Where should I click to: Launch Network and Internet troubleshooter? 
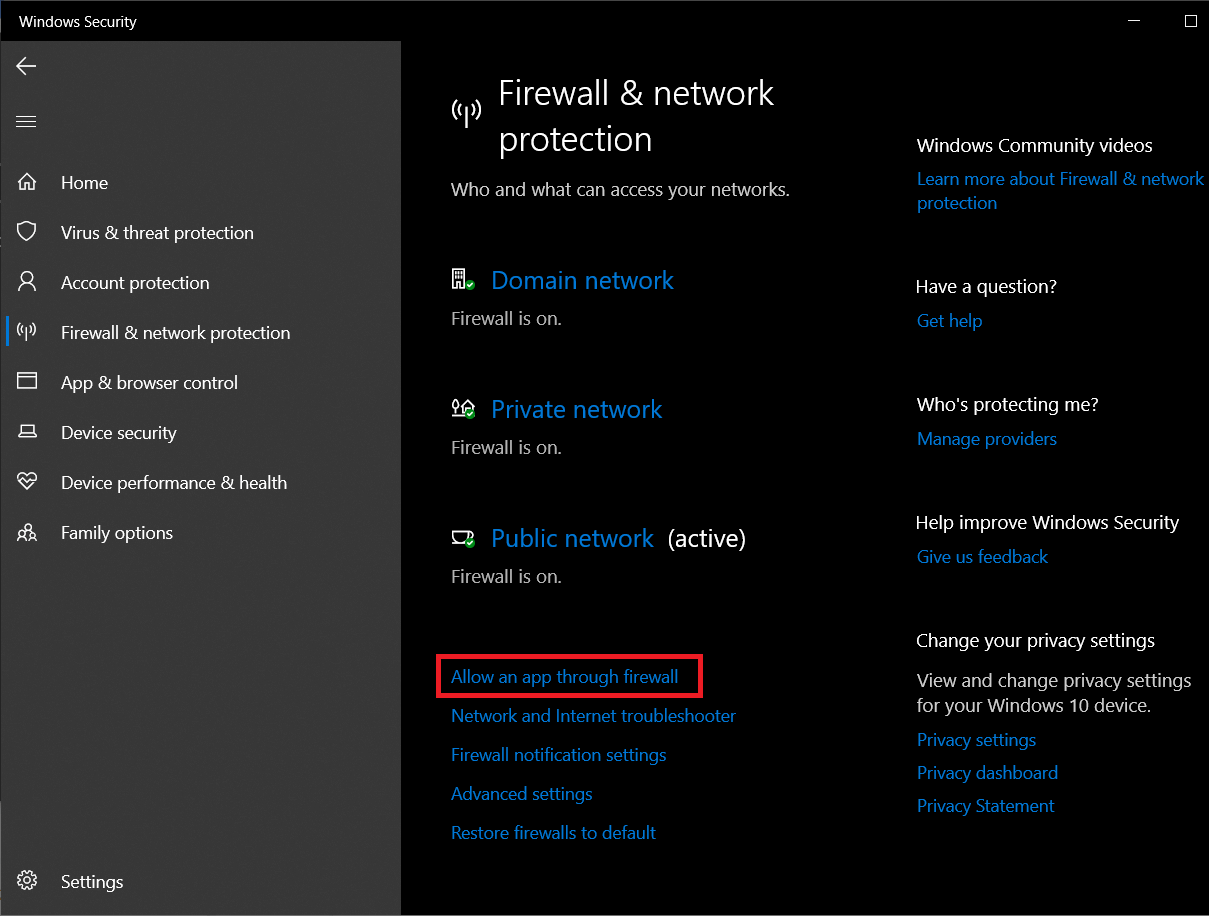[593, 716]
